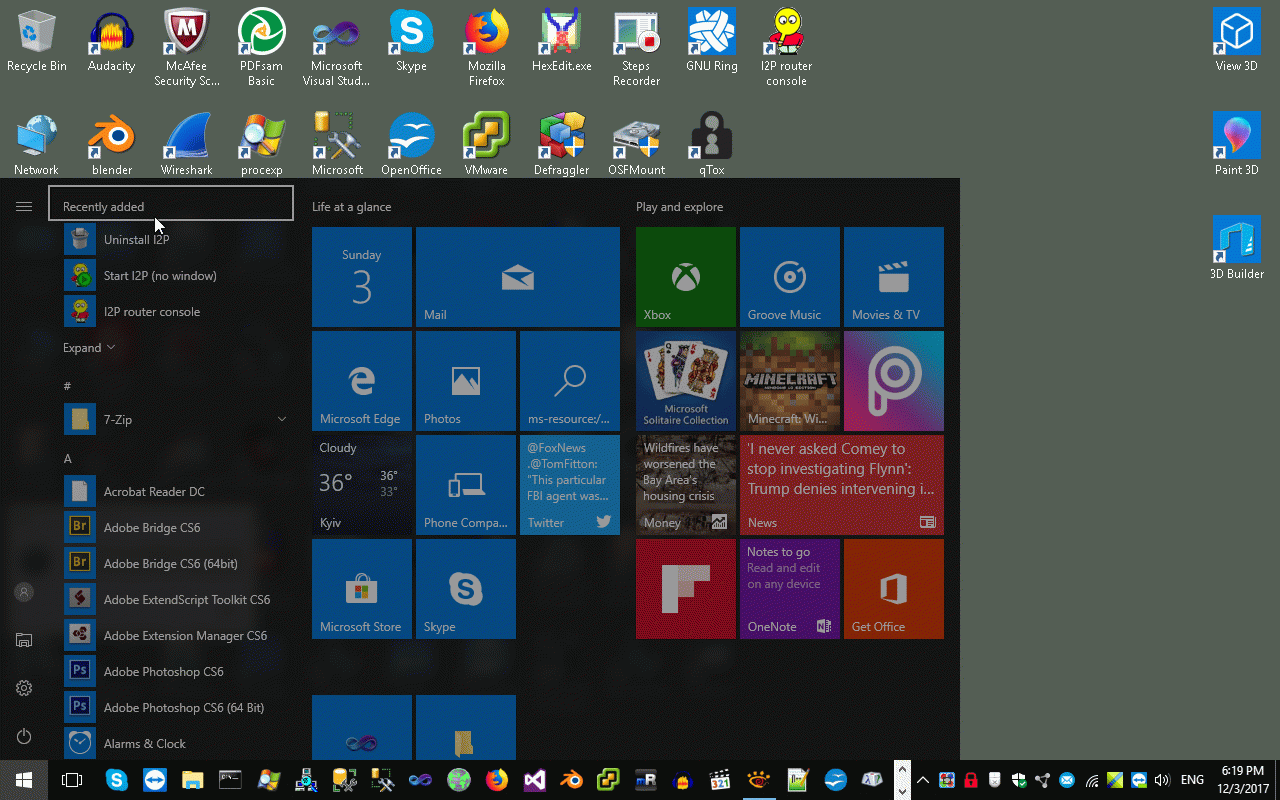
Task: Open the Mail tile
Action: click(x=518, y=277)
